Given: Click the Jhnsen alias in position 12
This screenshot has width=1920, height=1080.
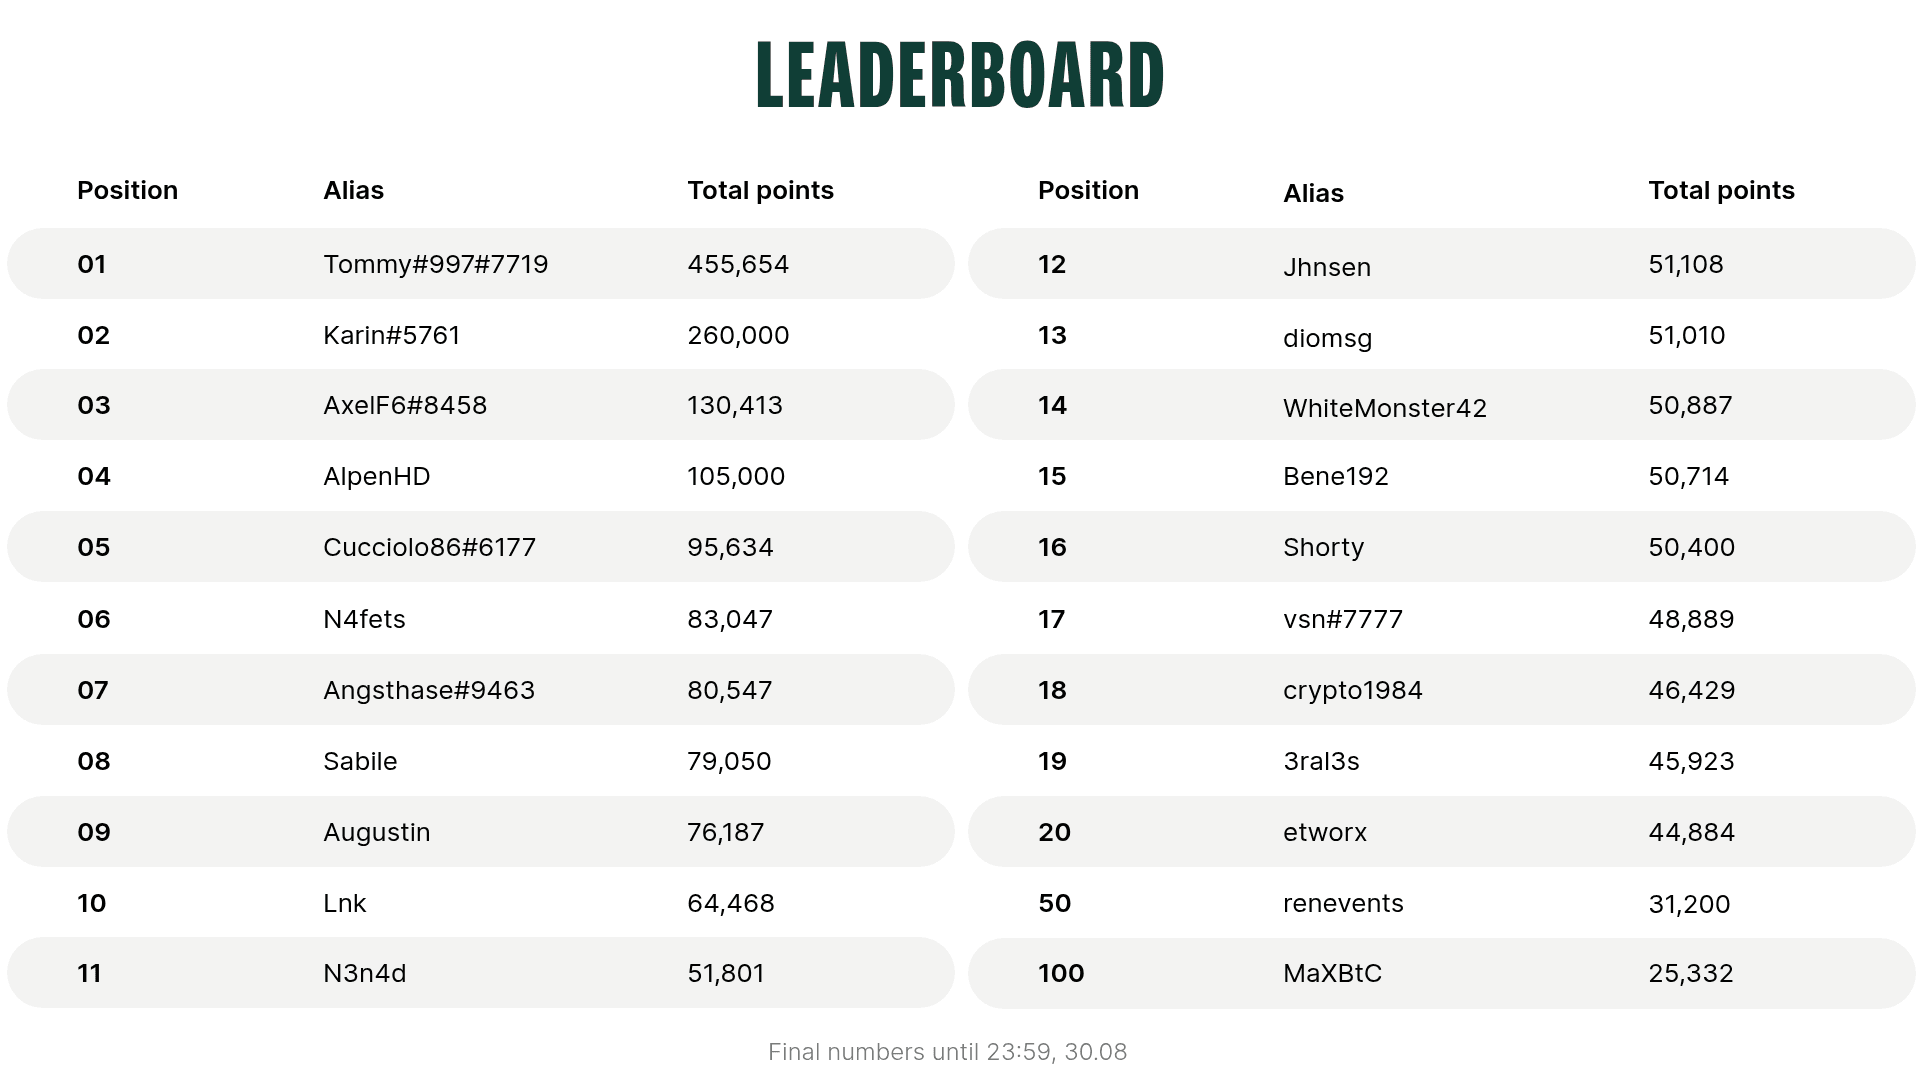Looking at the screenshot, I should click(x=1327, y=267).
